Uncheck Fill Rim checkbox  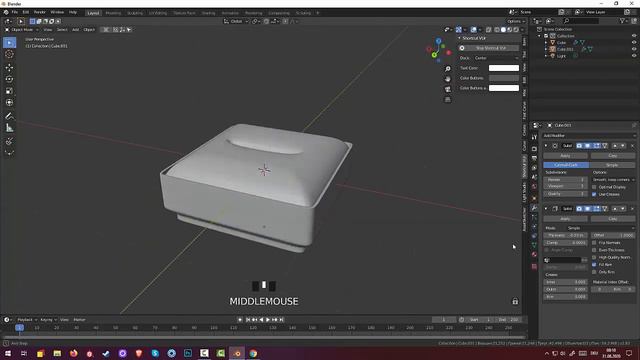(x=594, y=264)
